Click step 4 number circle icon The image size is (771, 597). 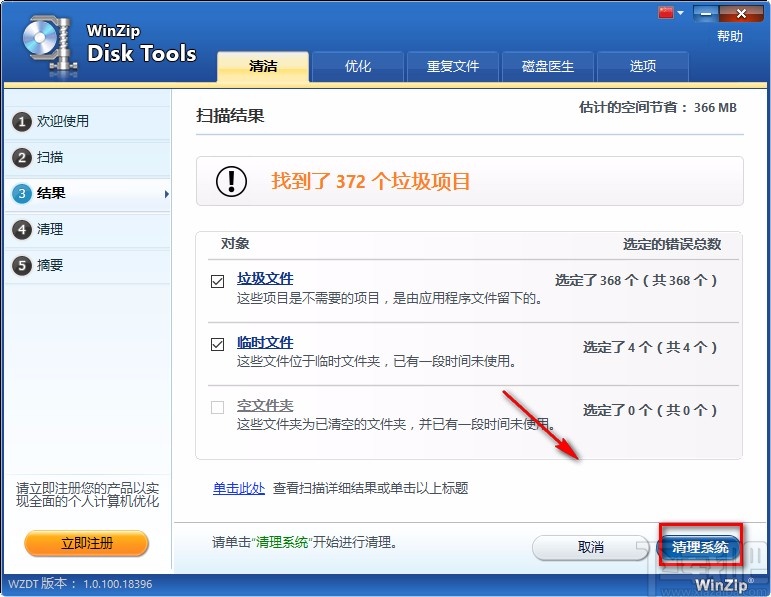(22, 229)
